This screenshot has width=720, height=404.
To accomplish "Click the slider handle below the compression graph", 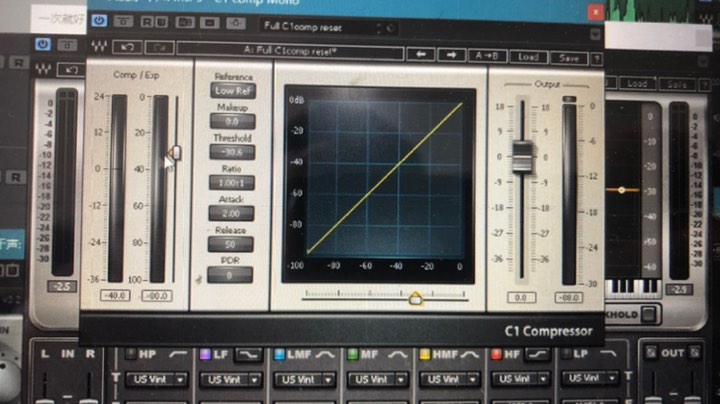I will tap(415, 298).
